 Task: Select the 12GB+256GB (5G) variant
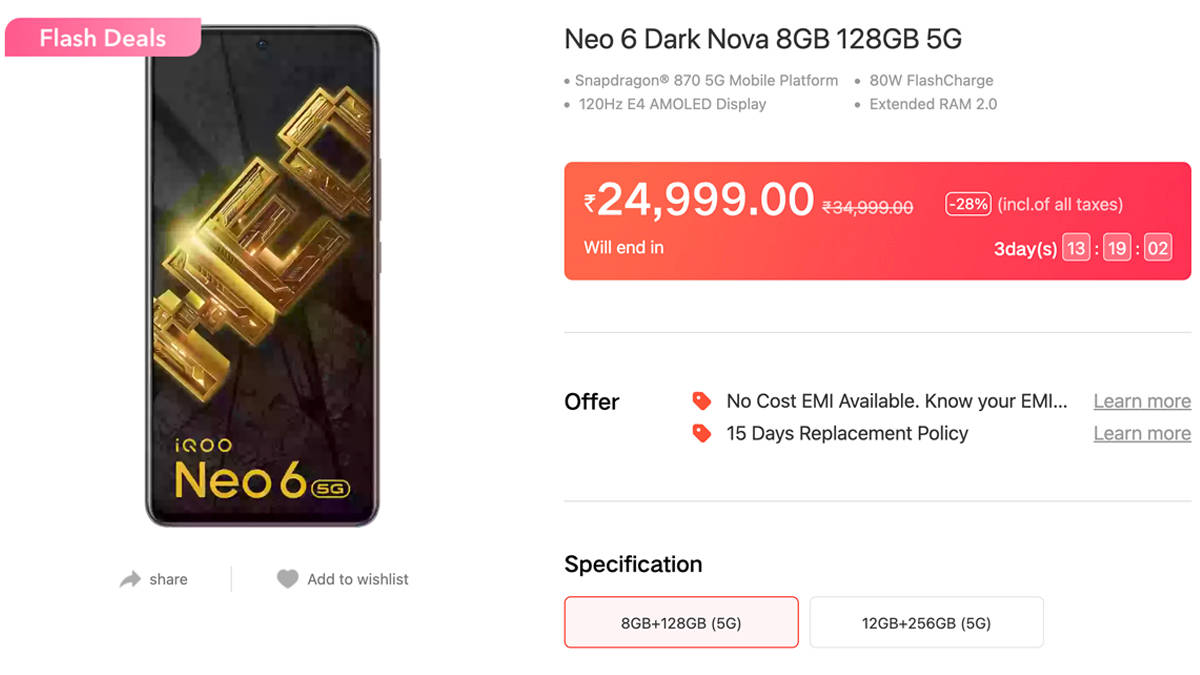[x=926, y=622]
